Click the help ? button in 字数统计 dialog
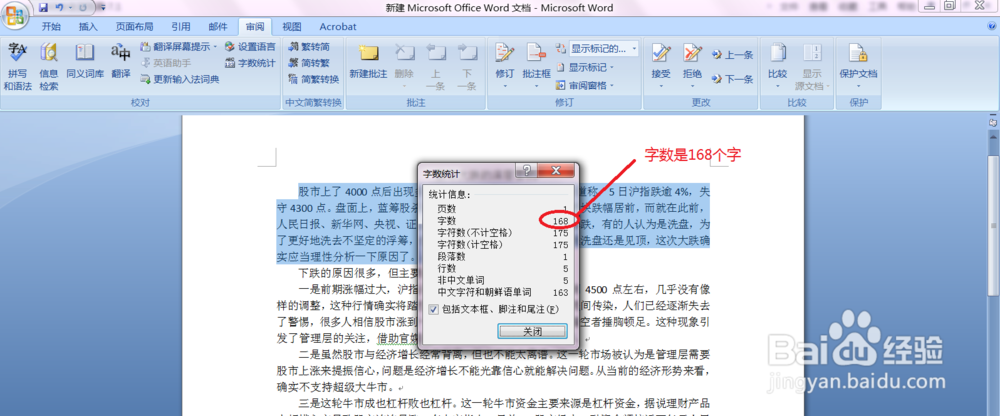 (527, 170)
